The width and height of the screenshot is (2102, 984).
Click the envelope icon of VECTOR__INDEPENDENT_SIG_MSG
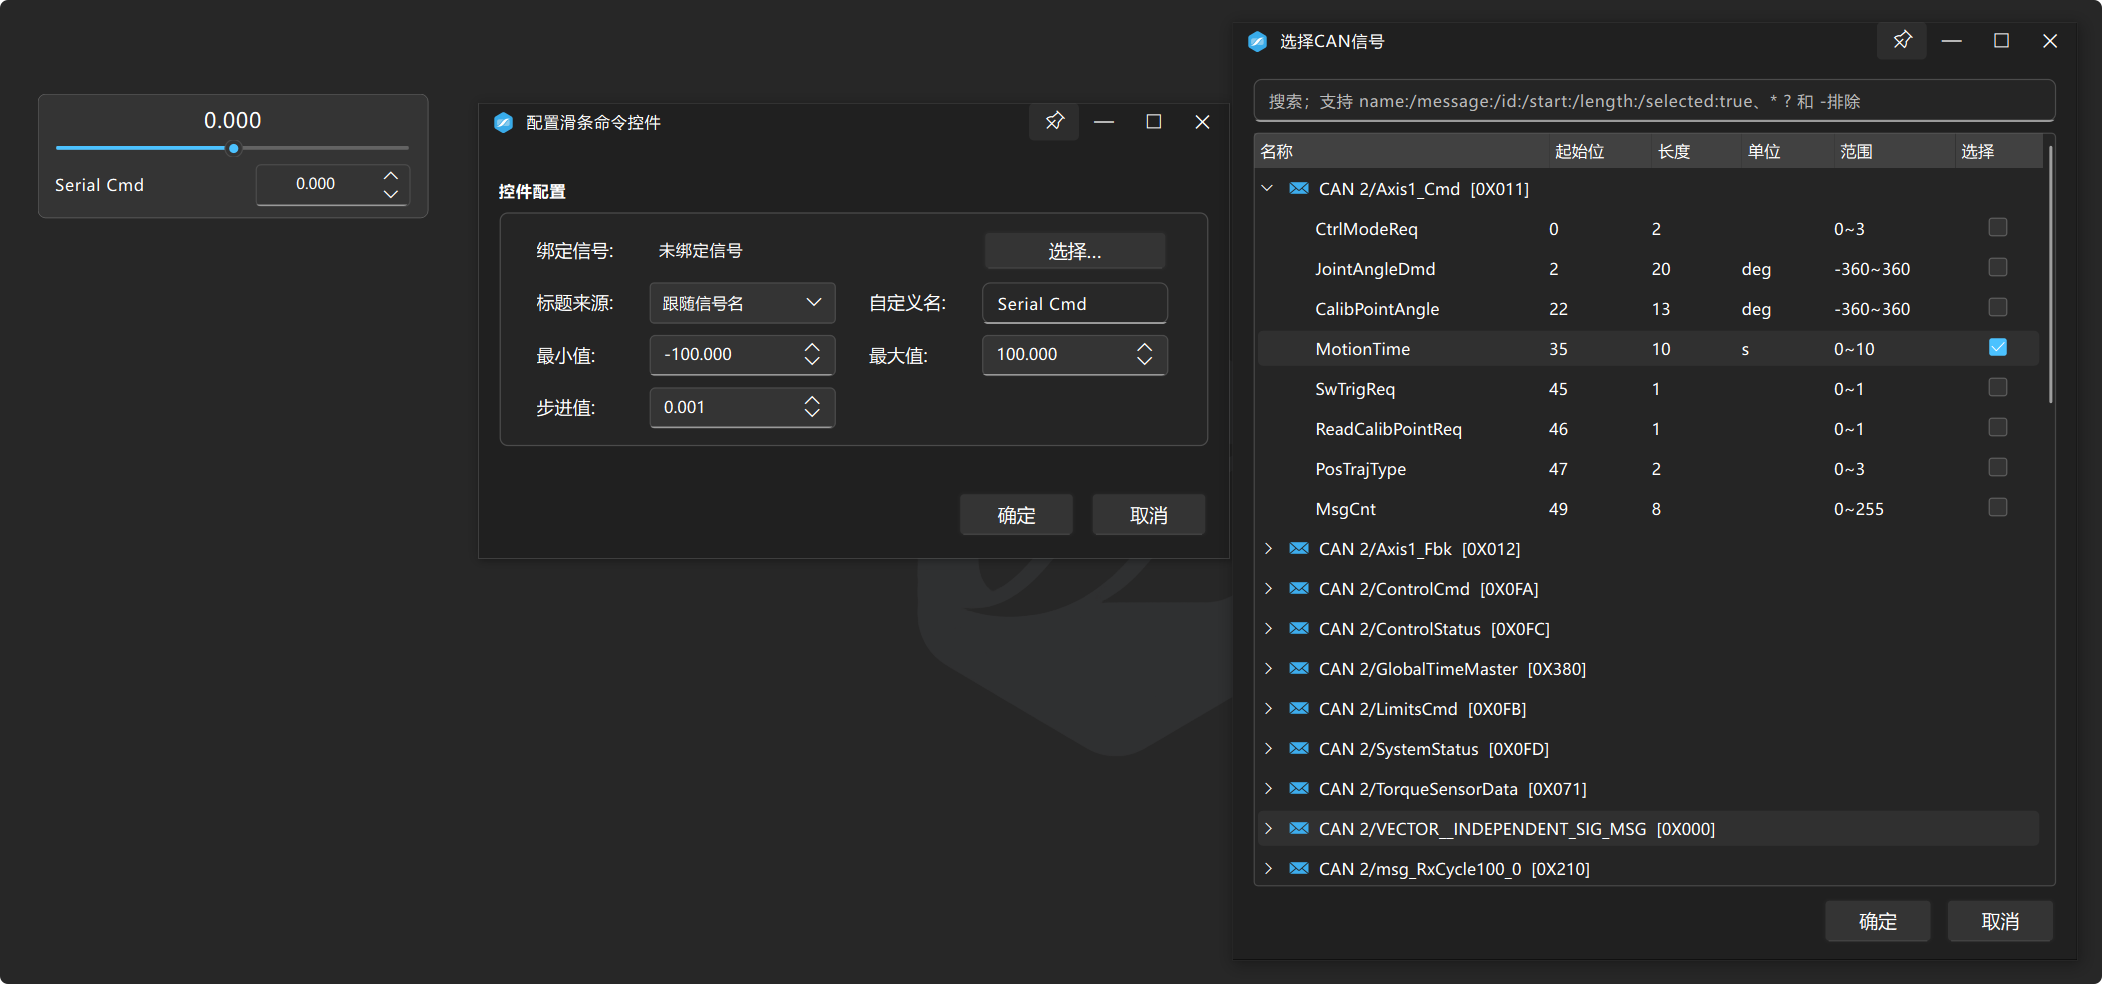tap(1299, 828)
